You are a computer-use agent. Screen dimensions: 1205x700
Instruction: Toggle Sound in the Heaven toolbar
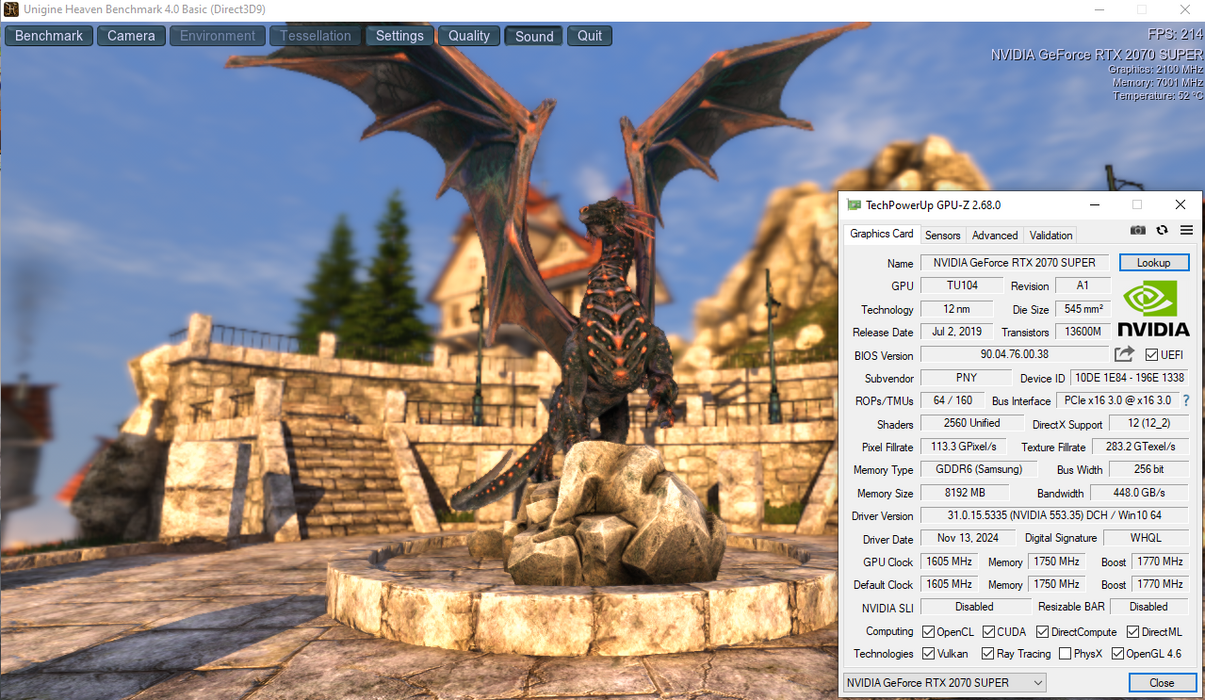tap(534, 36)
